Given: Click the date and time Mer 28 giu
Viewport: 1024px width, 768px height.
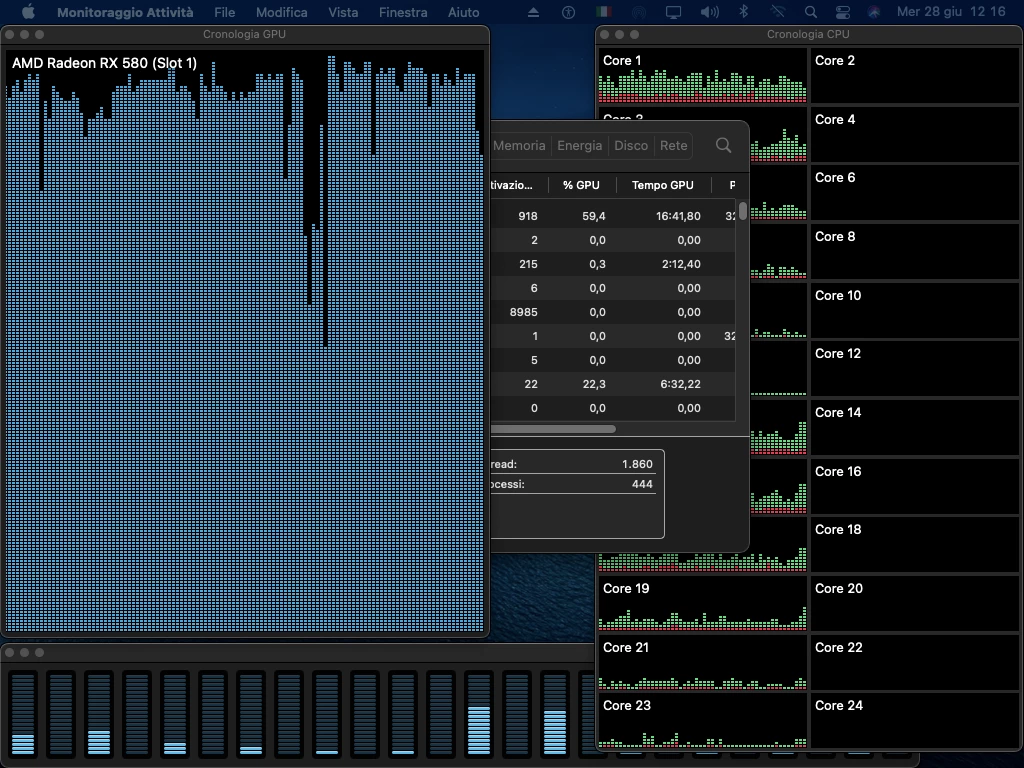Looking at the screenshot, I should (x=951, y=12).
